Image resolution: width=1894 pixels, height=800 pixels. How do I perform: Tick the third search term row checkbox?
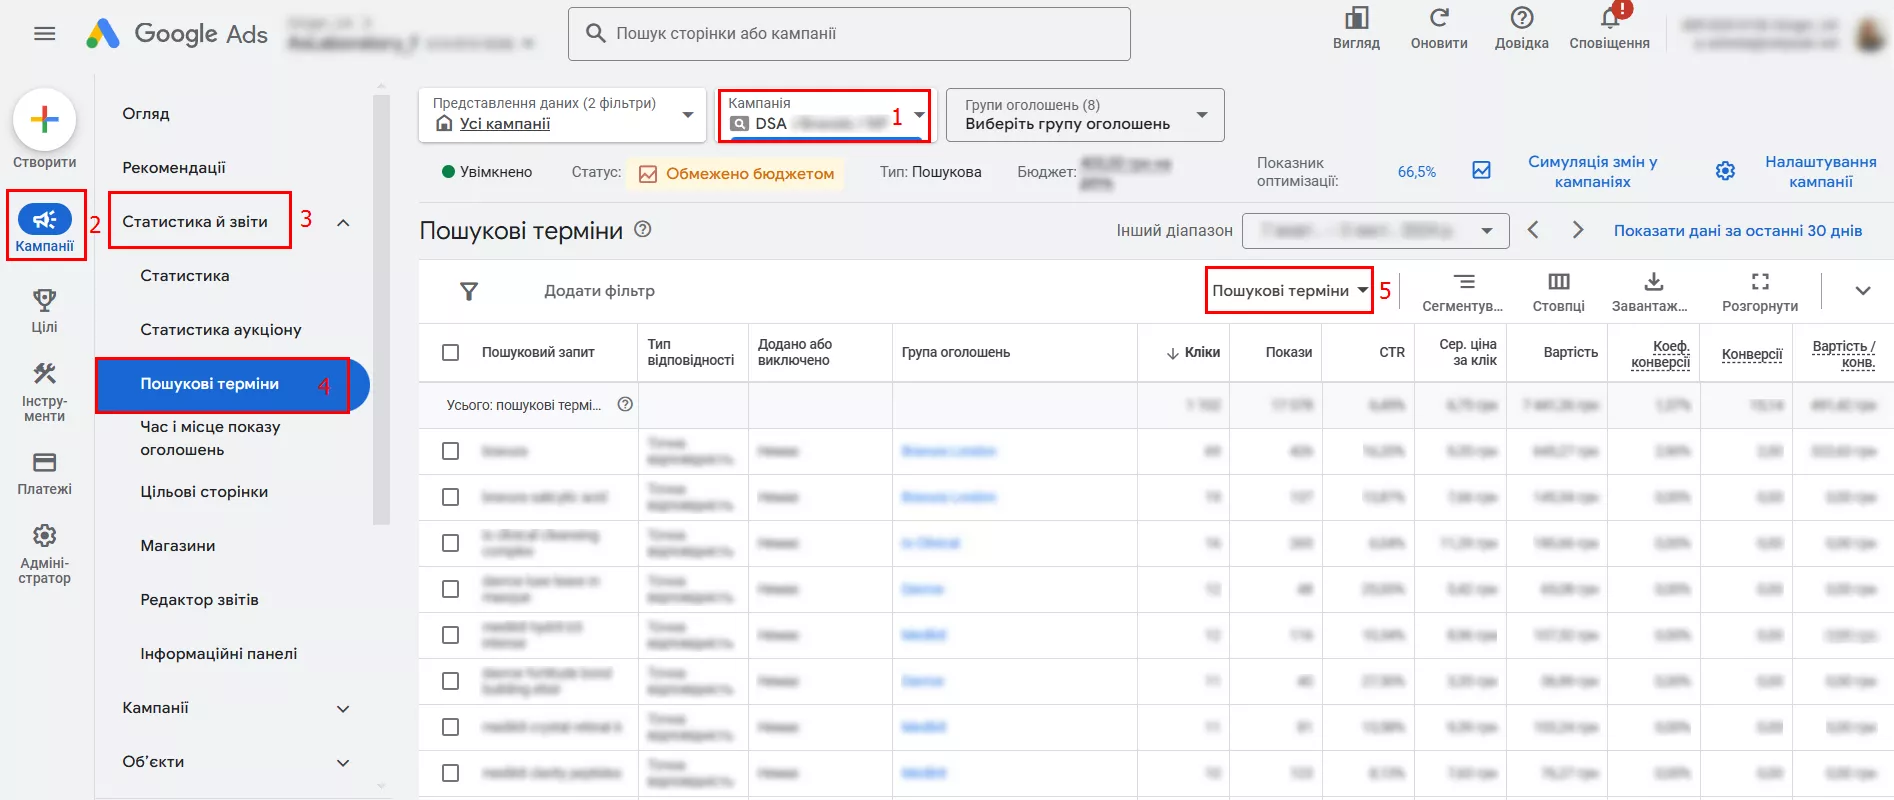point(451,543)
